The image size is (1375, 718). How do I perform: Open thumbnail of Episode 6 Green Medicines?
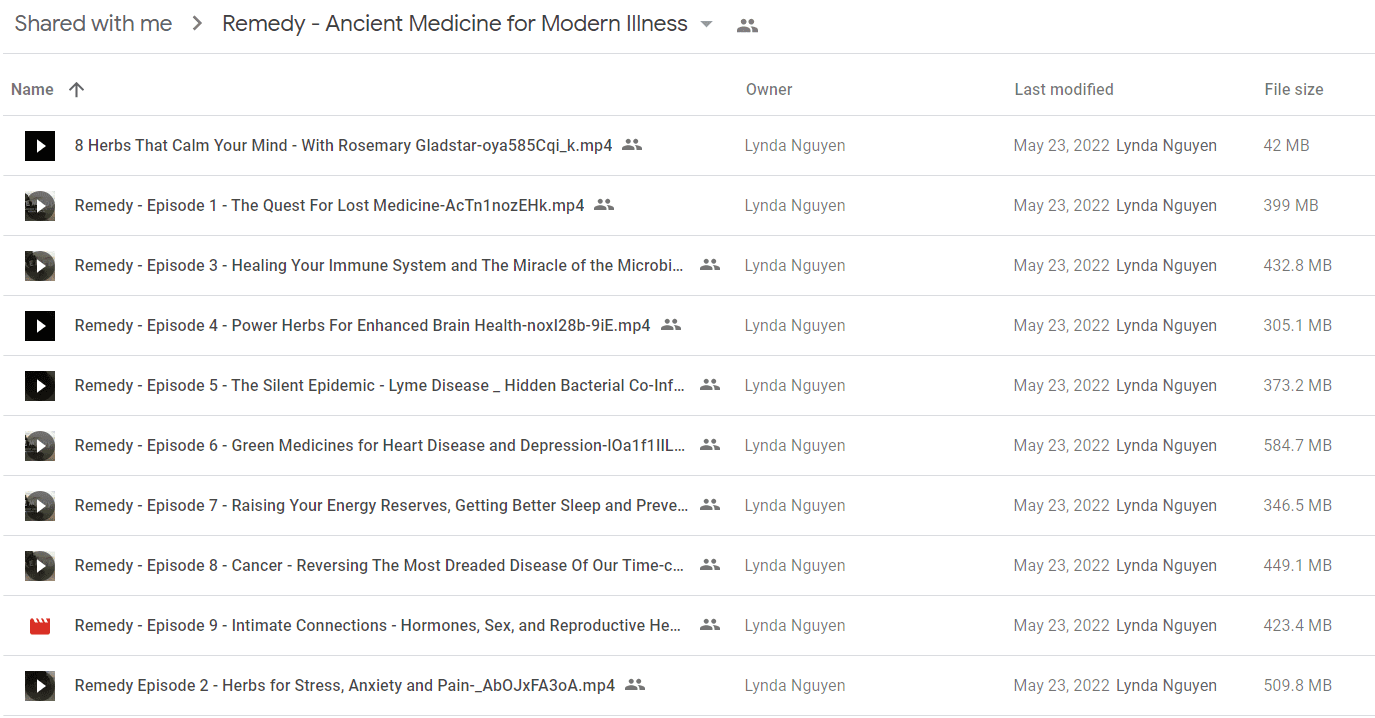tap(40, 446)
